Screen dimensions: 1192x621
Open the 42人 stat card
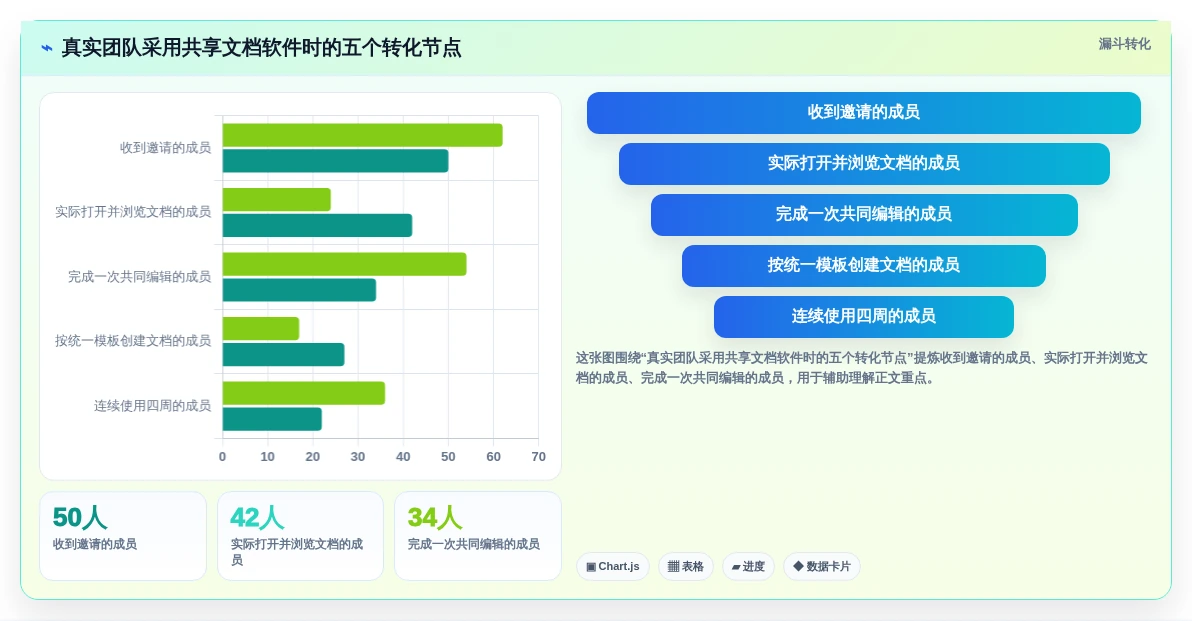300,536
